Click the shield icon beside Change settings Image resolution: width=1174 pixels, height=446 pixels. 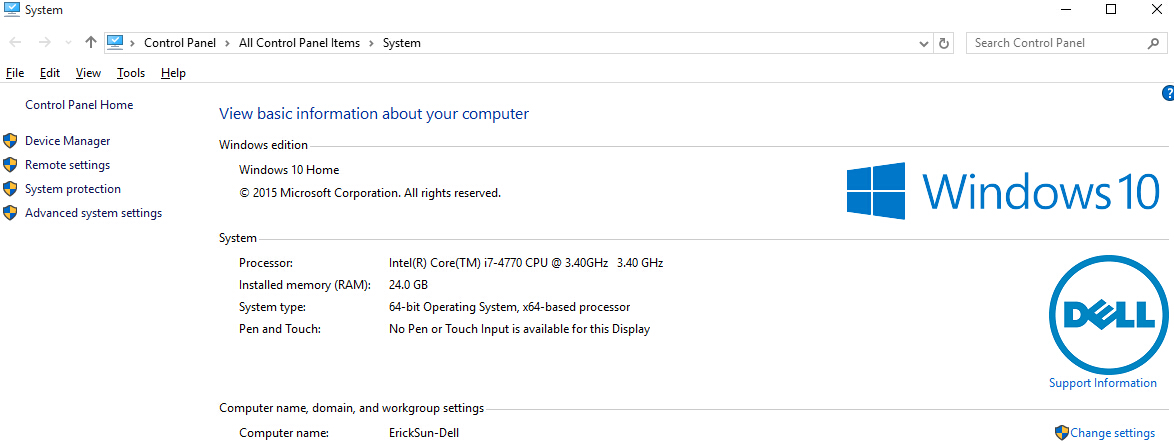(x=1062, y=433)
